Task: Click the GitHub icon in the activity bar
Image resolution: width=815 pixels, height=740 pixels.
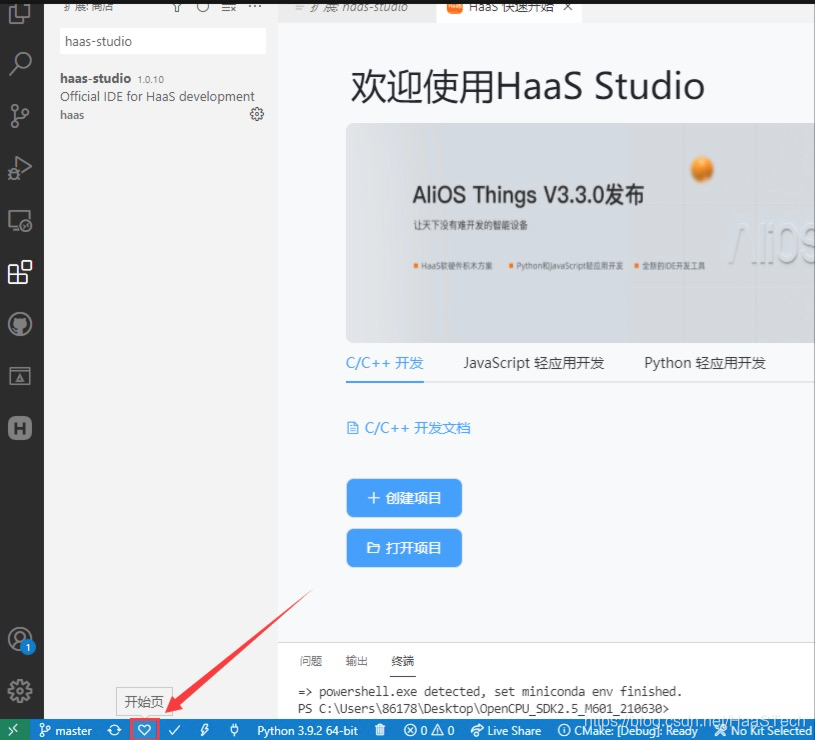Action: pyautogui.click(x=22, y=323)
